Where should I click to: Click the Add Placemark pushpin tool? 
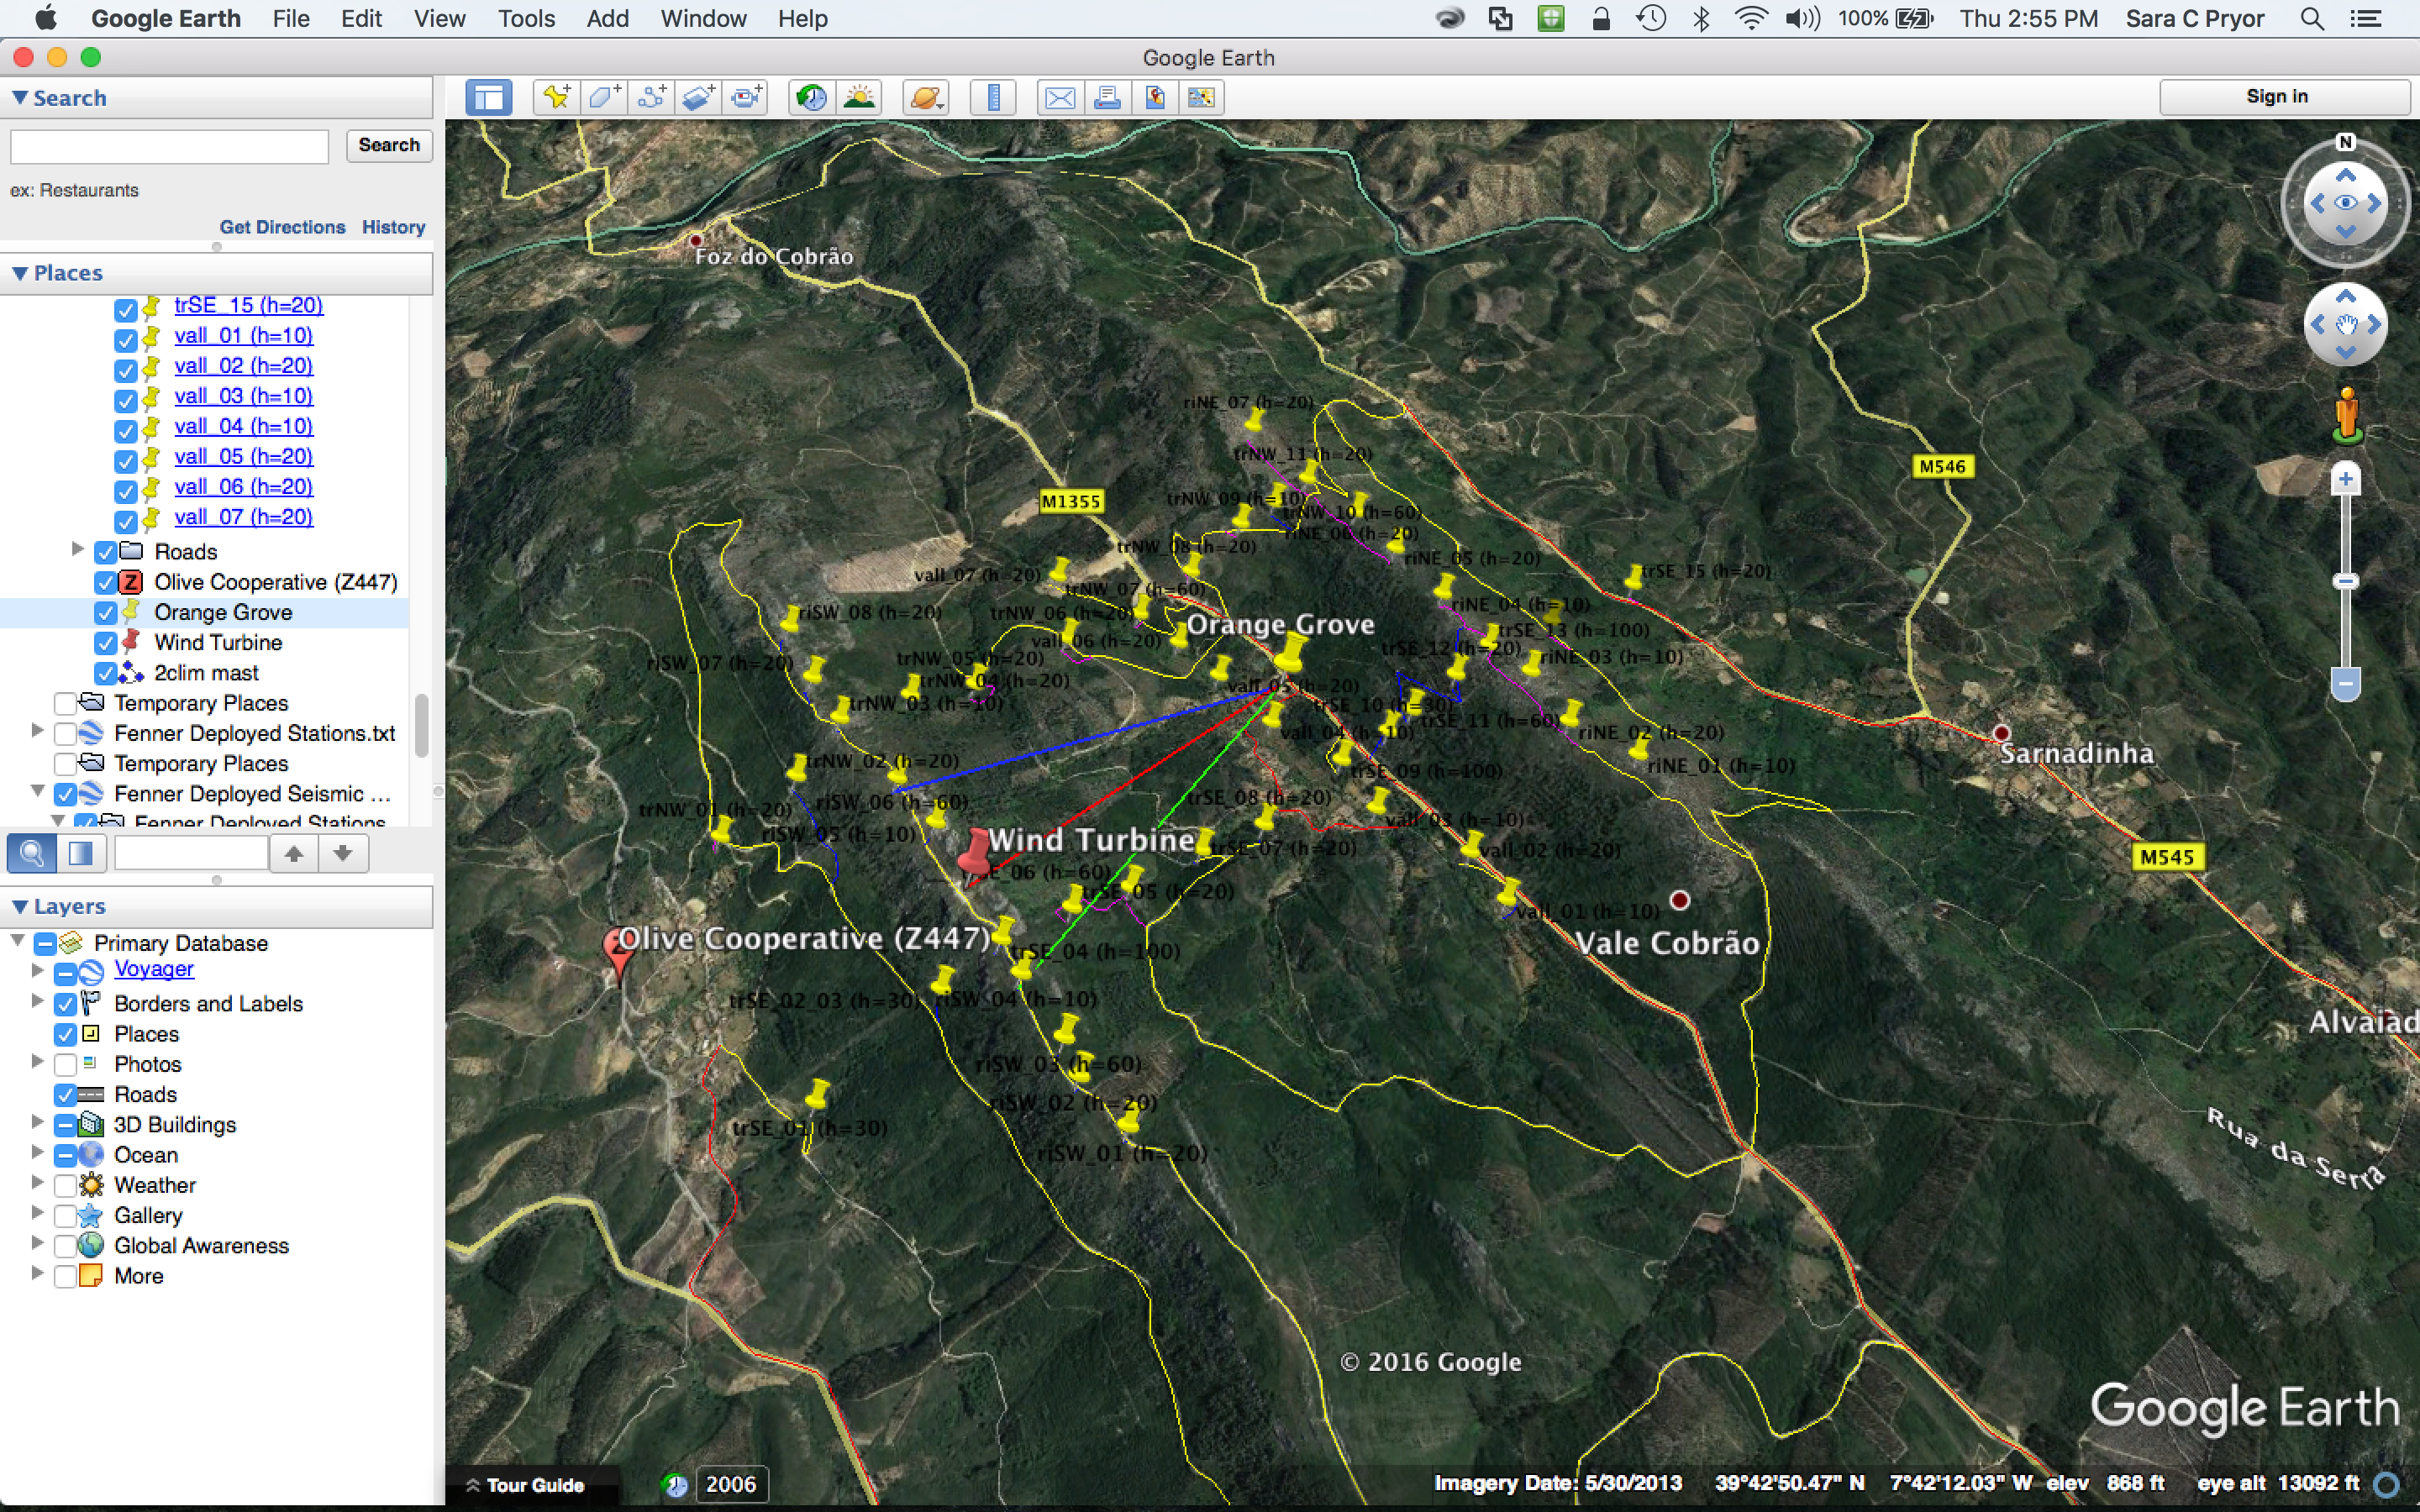[x=556, y=97]
